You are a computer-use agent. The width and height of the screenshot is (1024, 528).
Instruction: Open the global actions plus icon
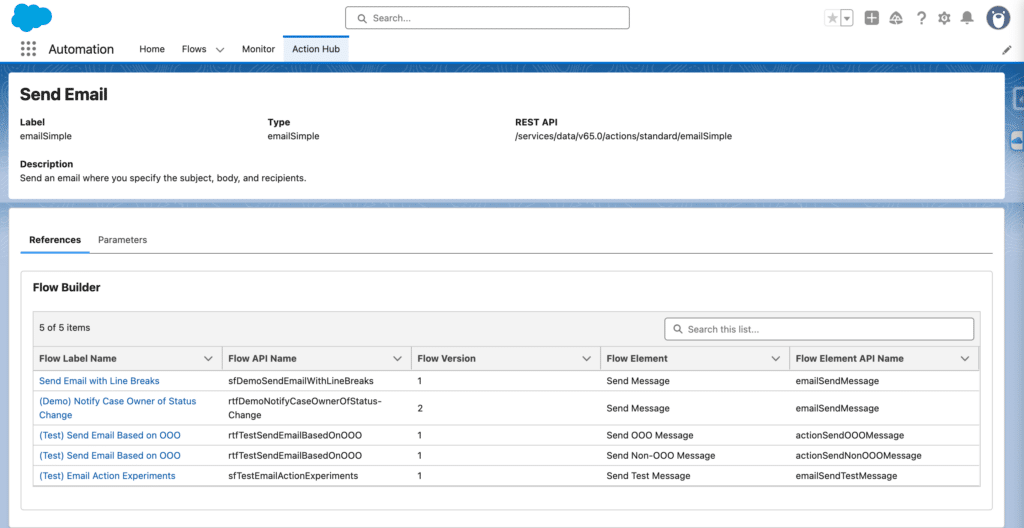[x=872, y=18]
